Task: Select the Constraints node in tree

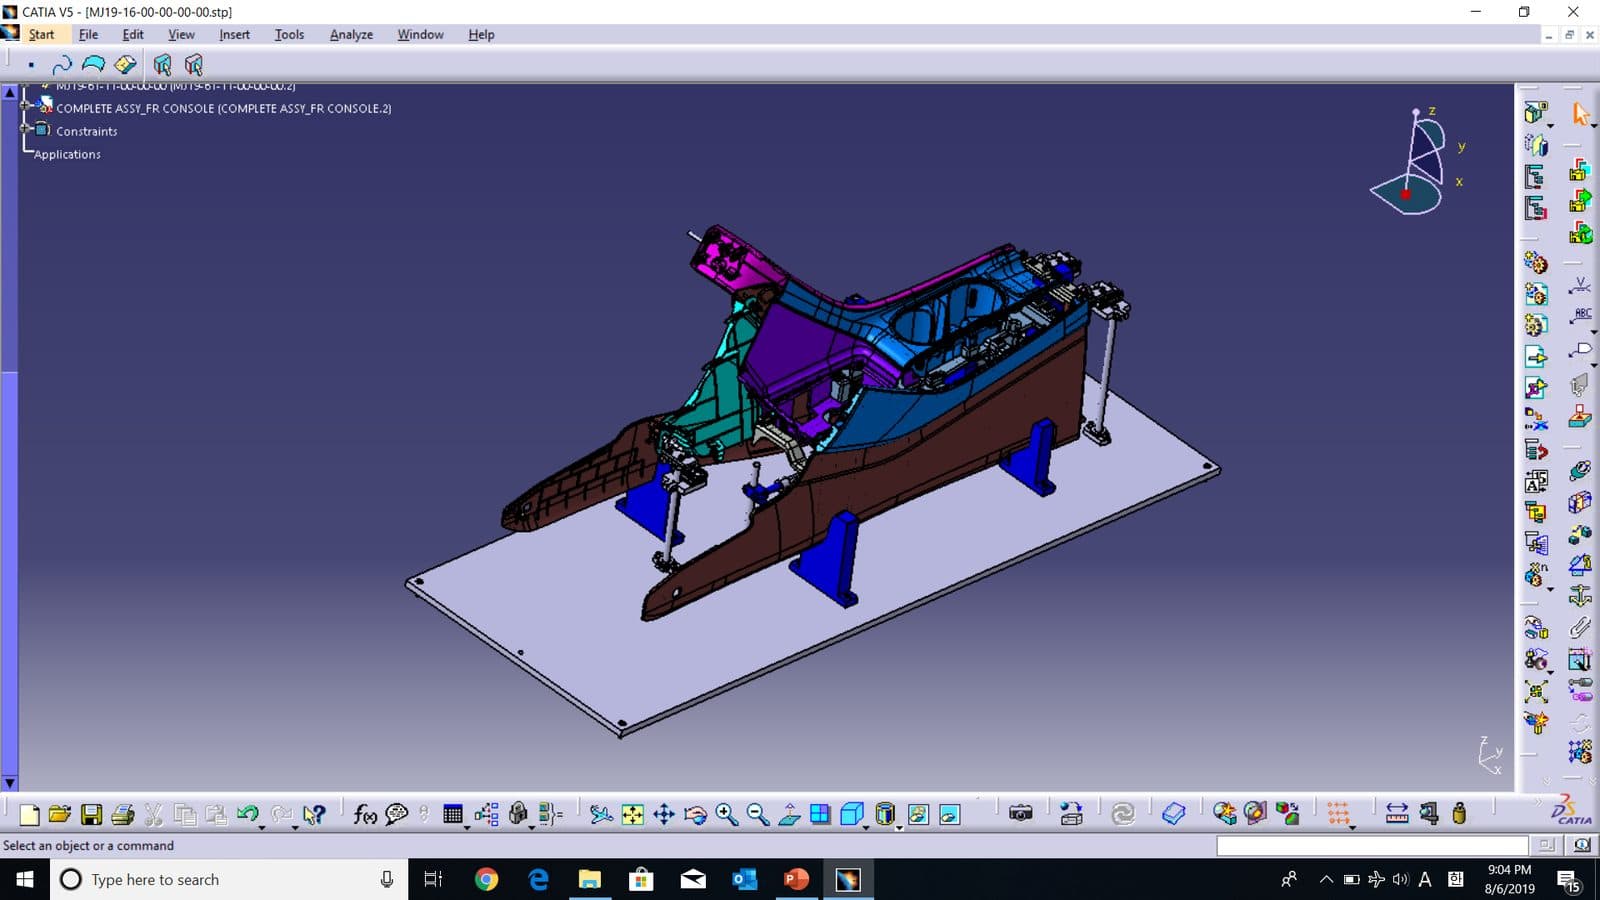Action: pos(86,131)
